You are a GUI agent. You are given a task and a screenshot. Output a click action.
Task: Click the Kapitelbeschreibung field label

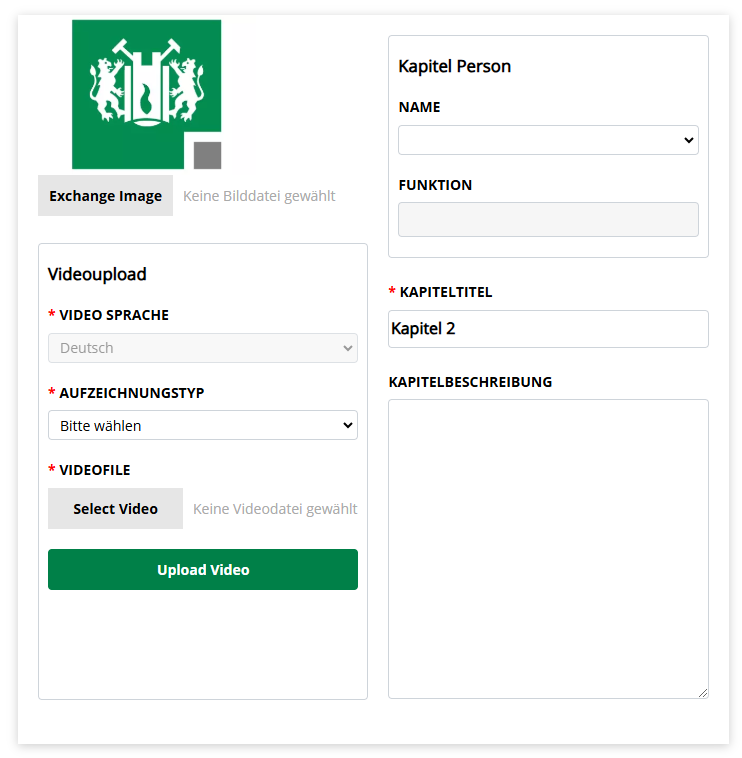(470, 382)
